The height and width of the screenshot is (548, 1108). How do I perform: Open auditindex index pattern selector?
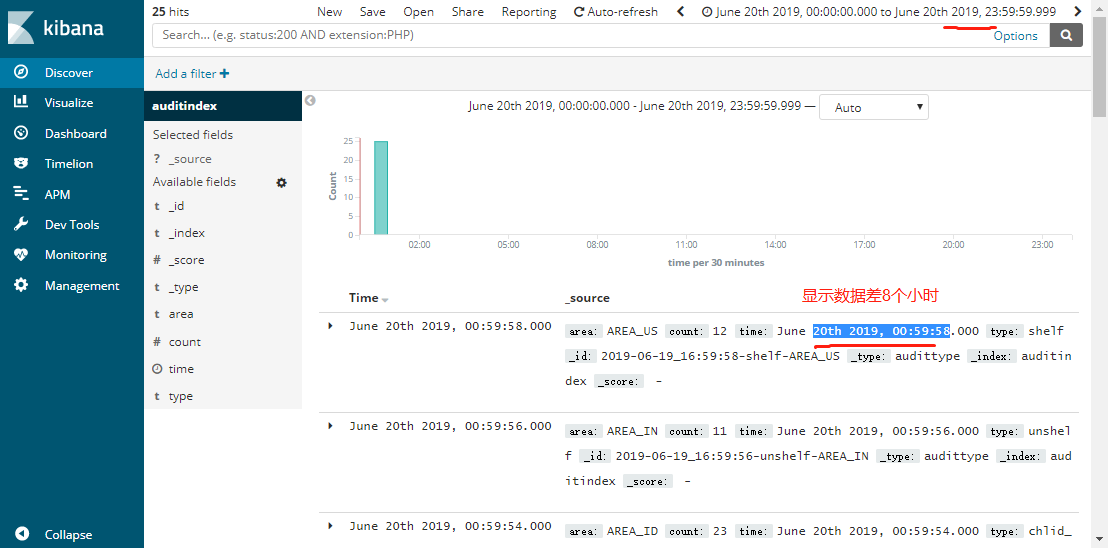pyautogui.click(x=223, y=106)
